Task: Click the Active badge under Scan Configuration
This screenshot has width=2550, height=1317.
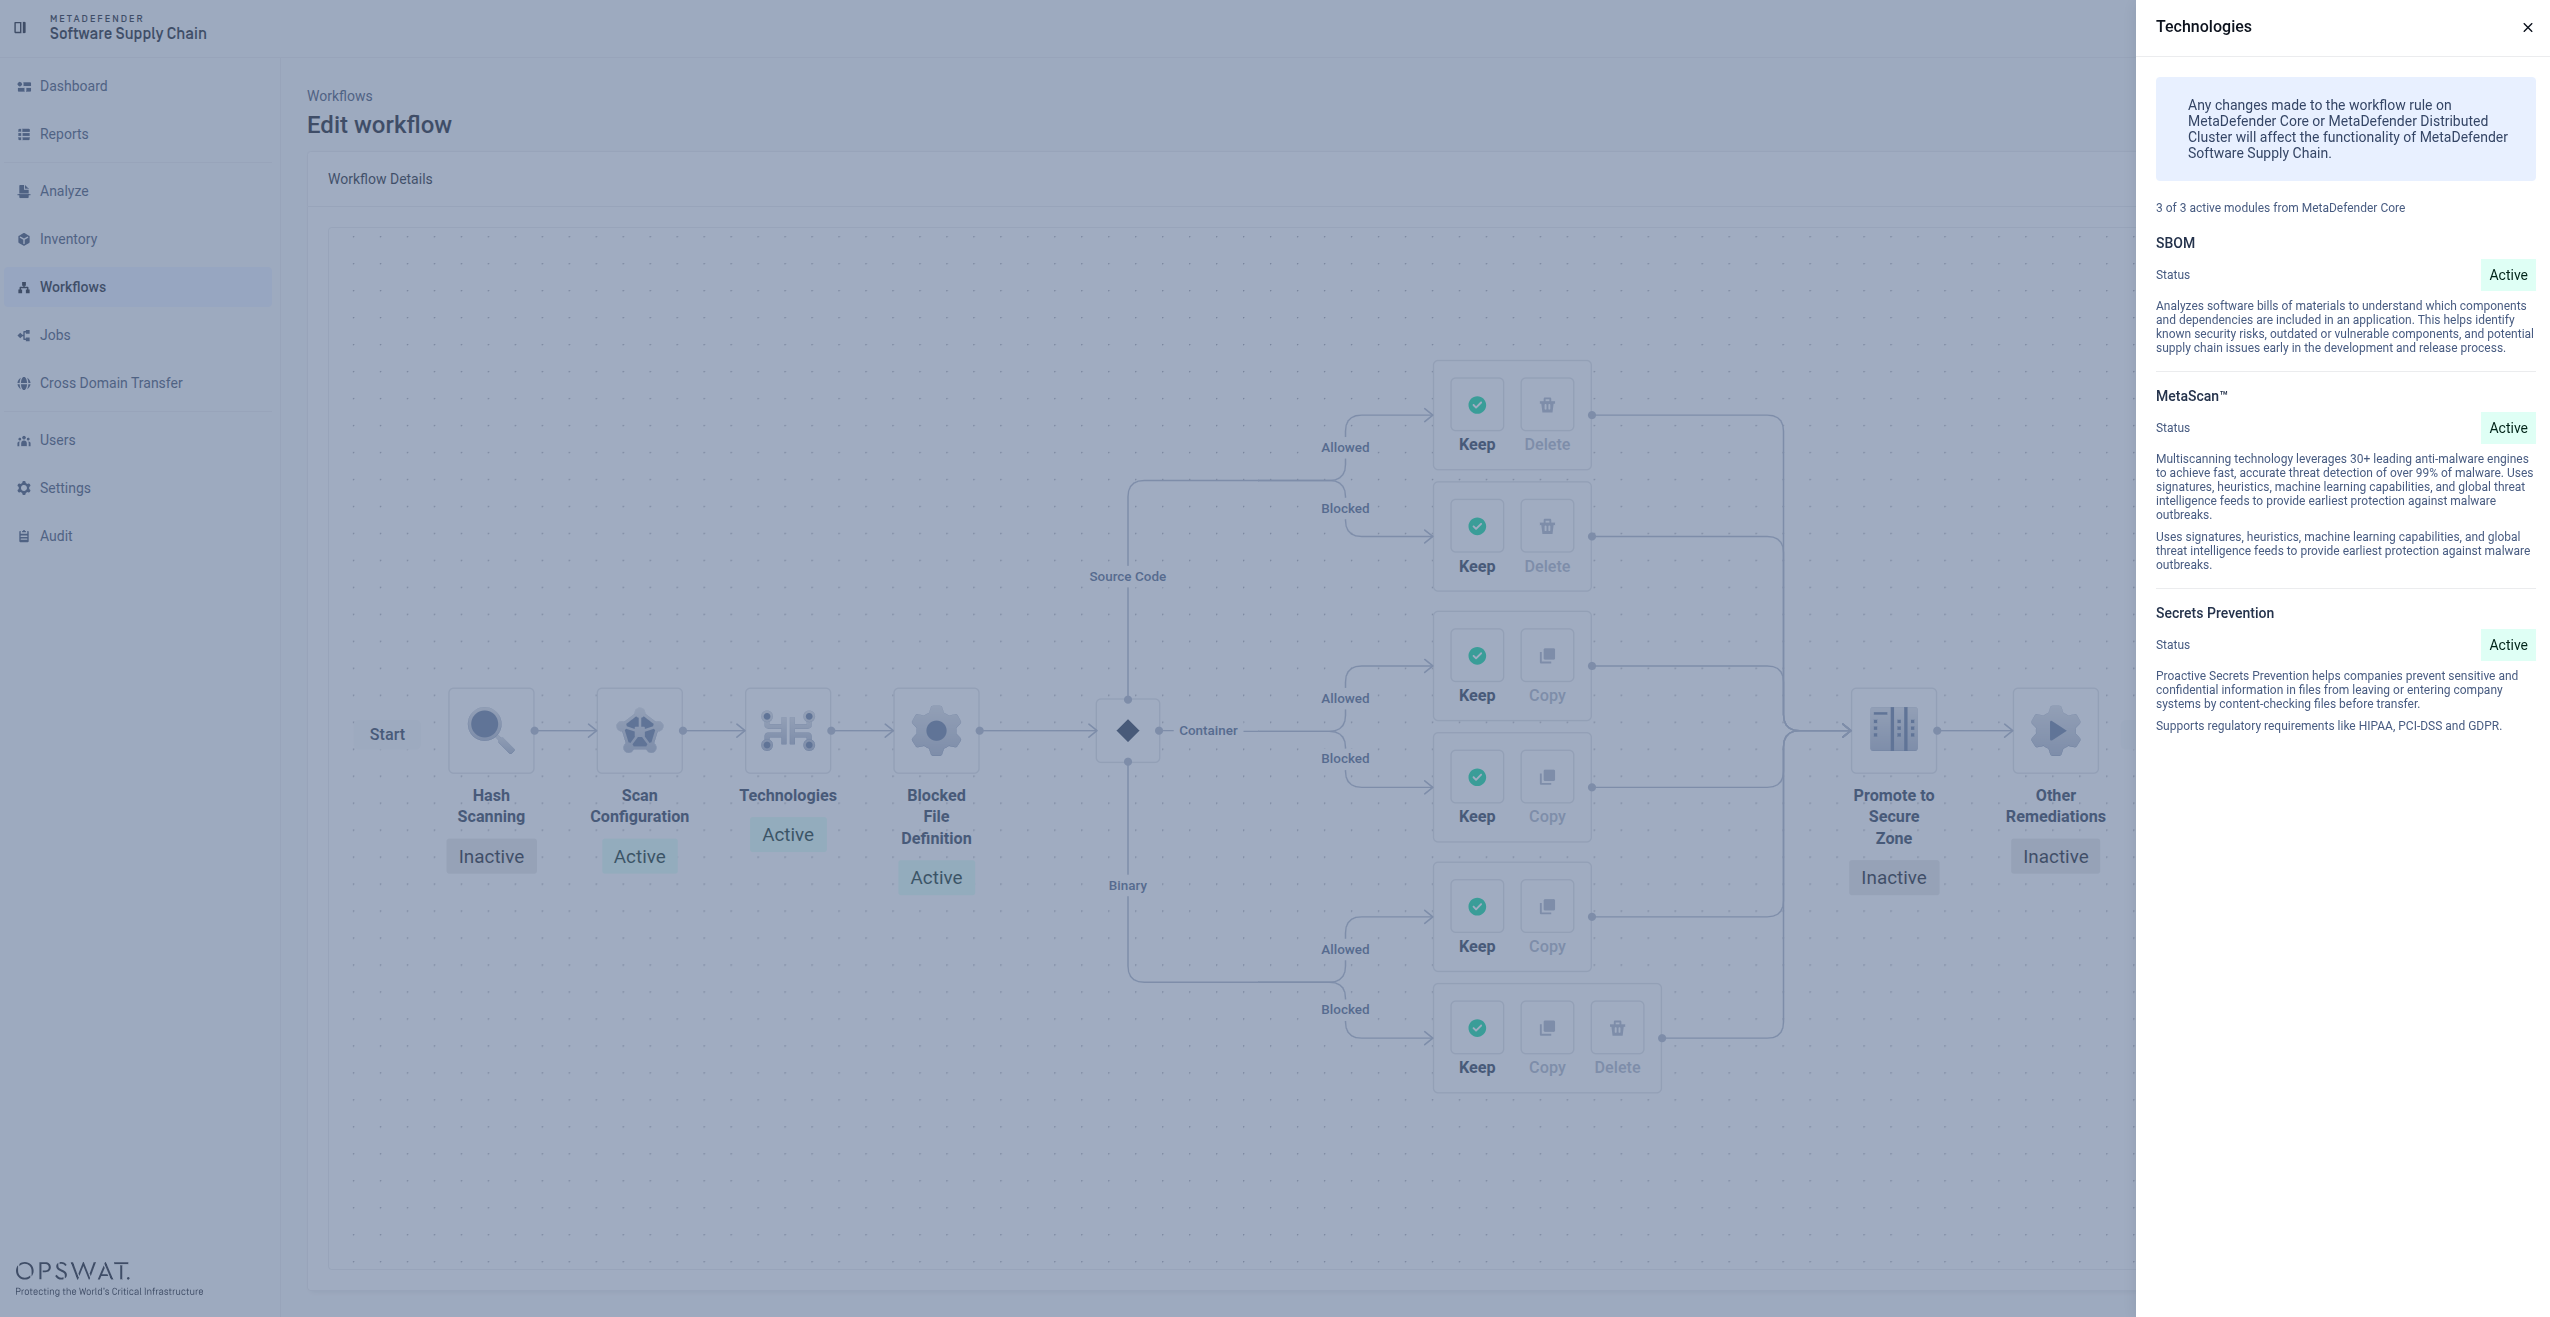Action: coord(640,857)
